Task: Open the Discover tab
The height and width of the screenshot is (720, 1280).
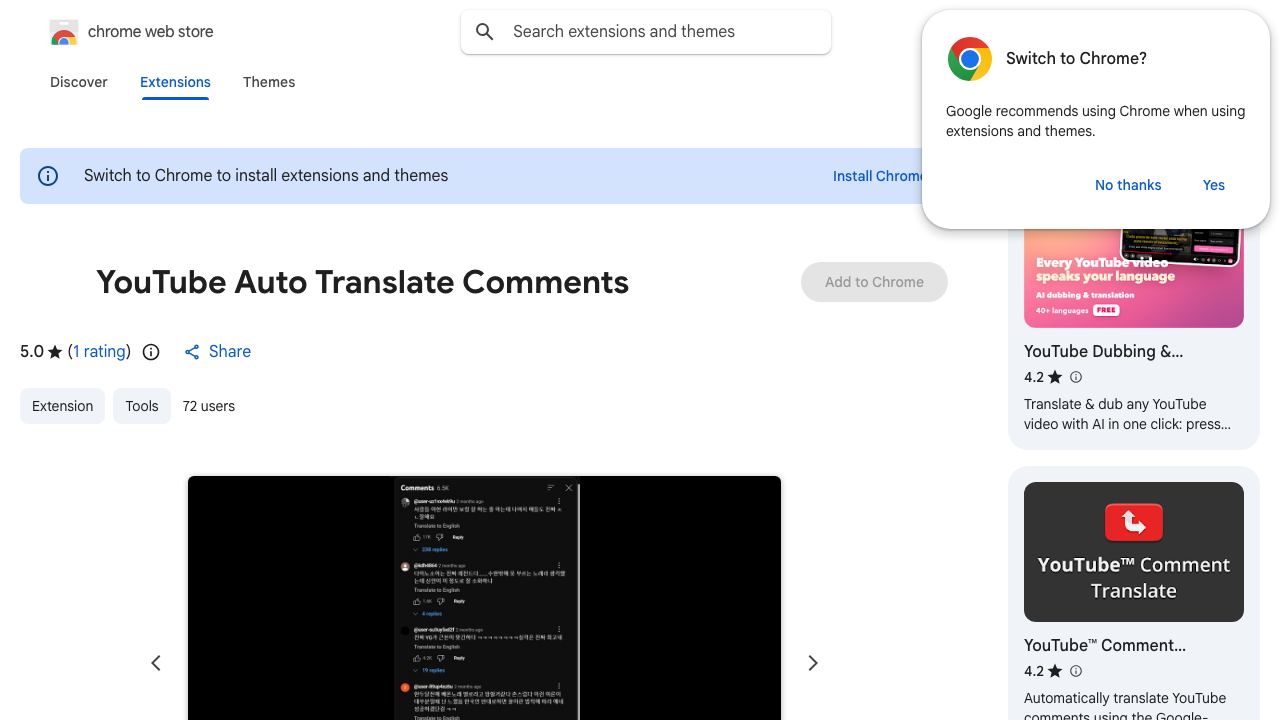Action: pyautogui.click(x=79, y=82)
